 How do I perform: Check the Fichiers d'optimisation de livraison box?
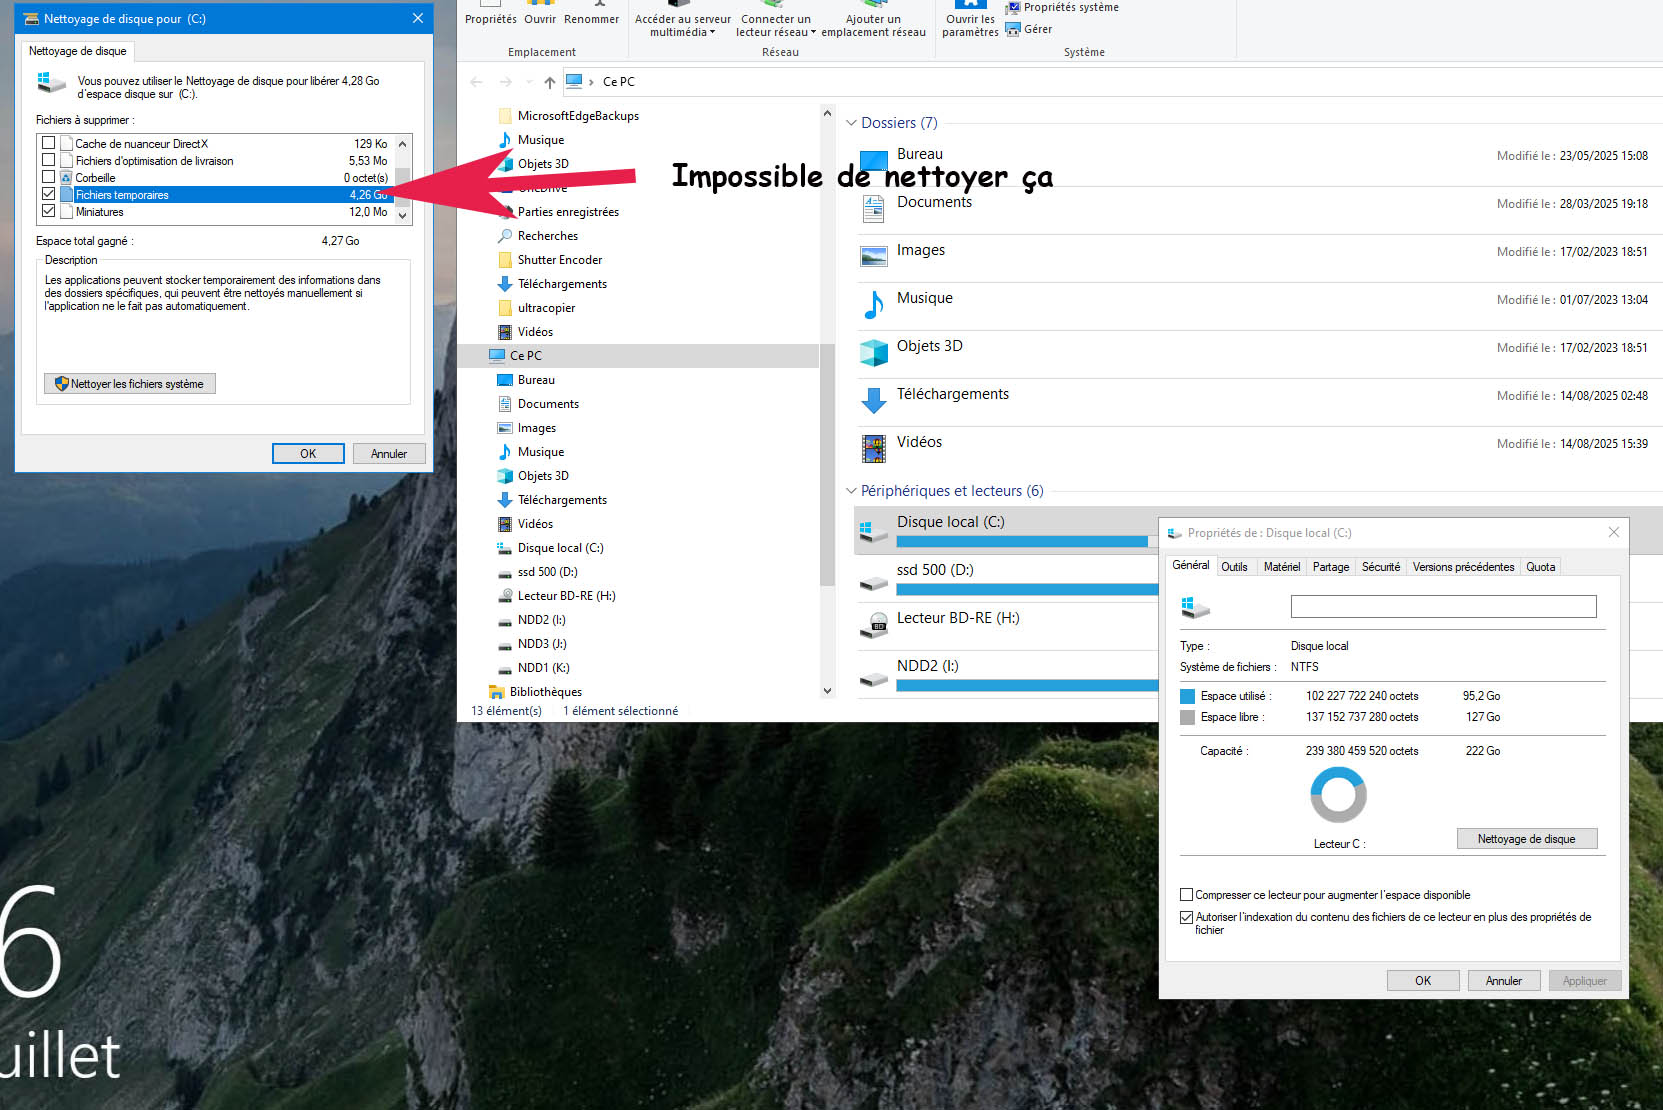point(48,160)
